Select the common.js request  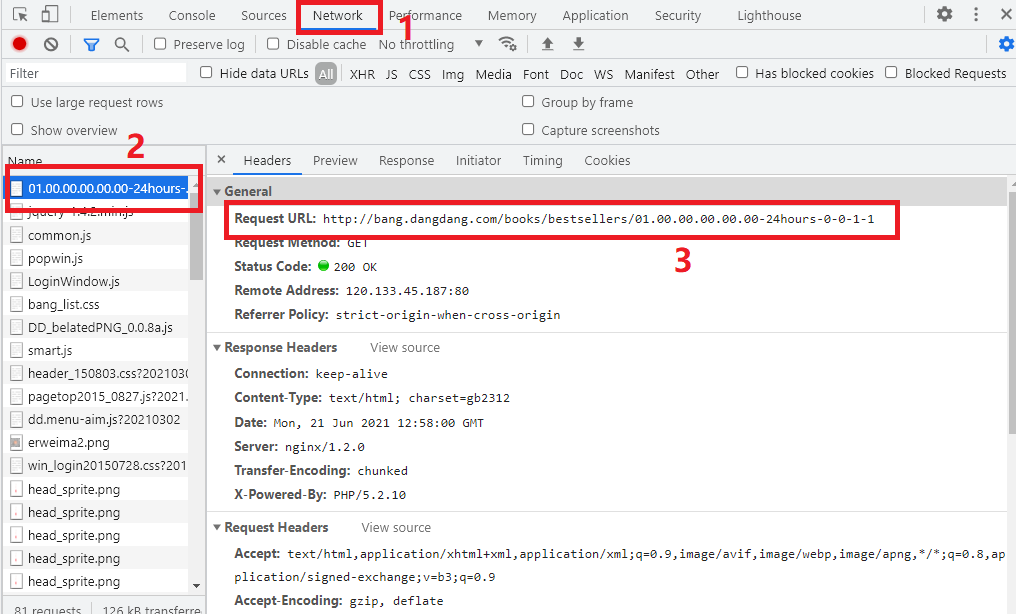[x=98, y=235]
